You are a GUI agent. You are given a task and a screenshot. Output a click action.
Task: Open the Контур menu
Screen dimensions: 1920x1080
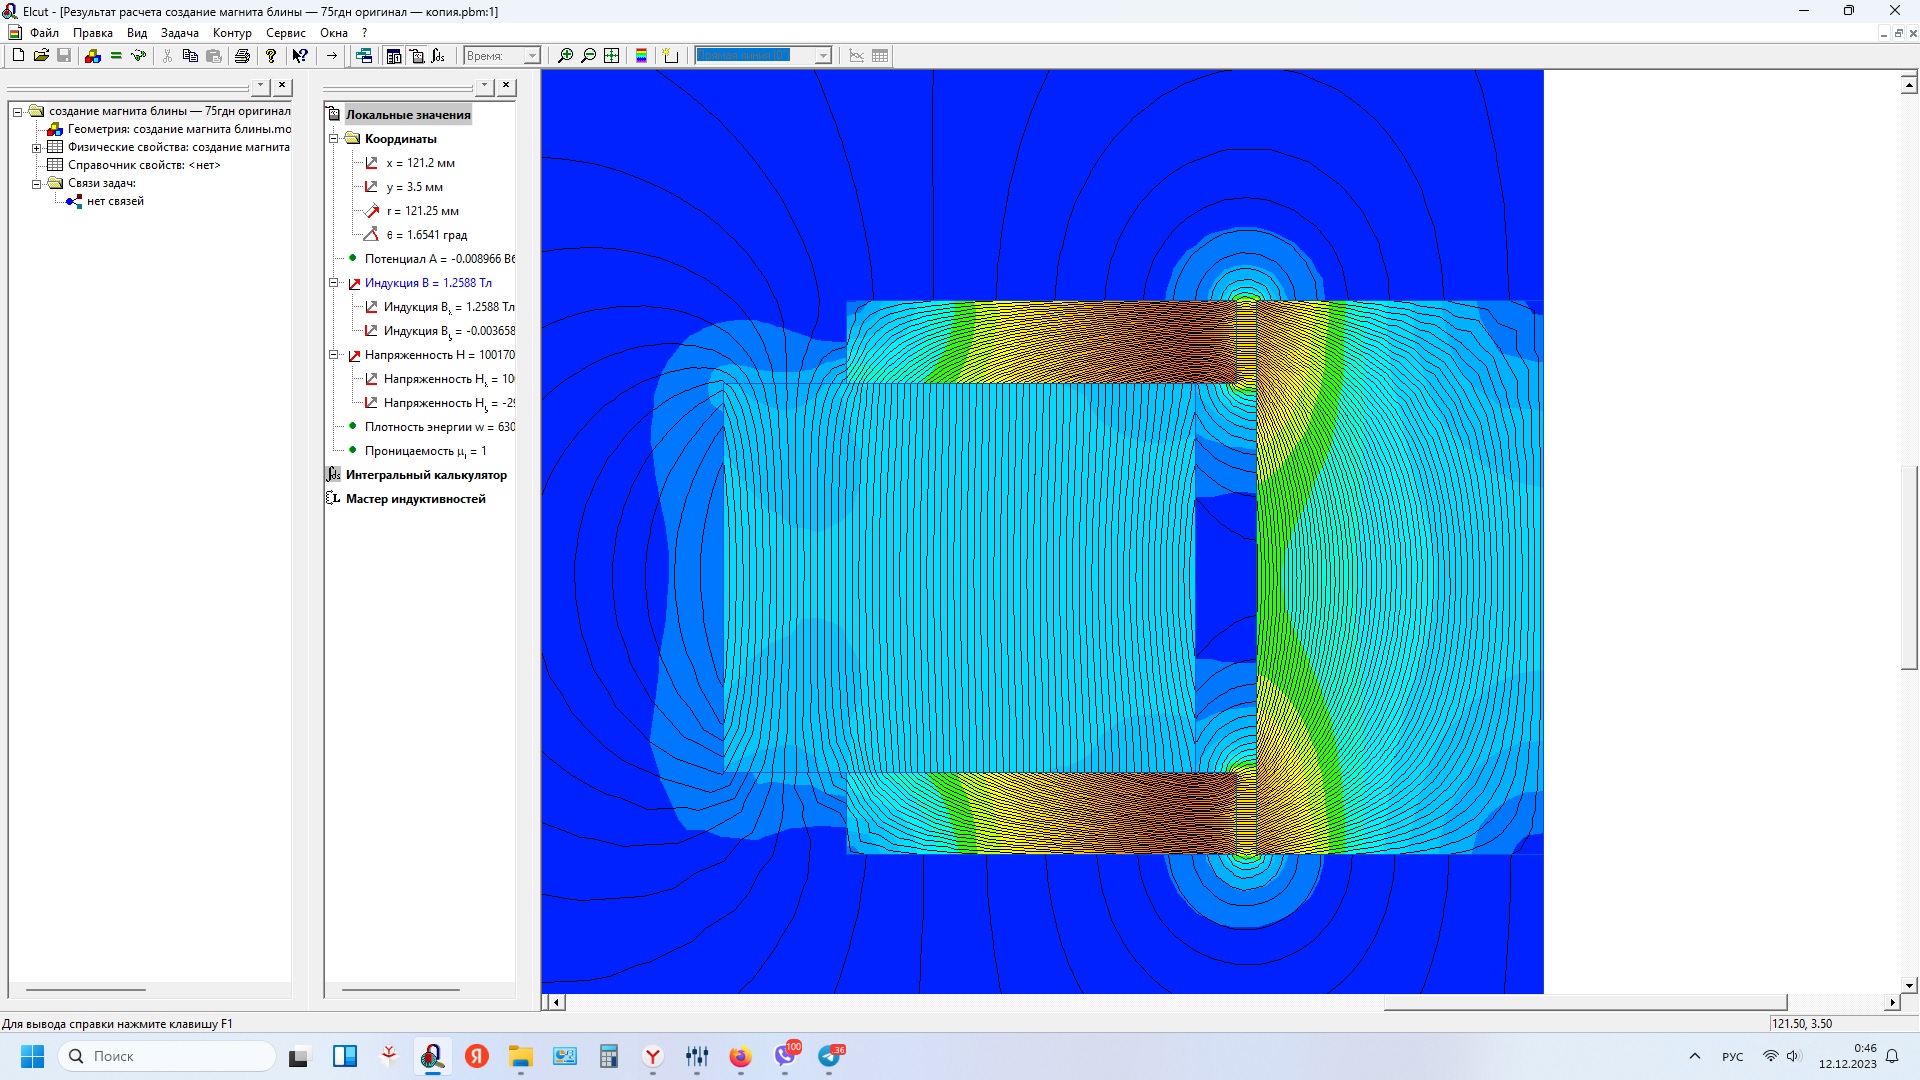point(232,33)
